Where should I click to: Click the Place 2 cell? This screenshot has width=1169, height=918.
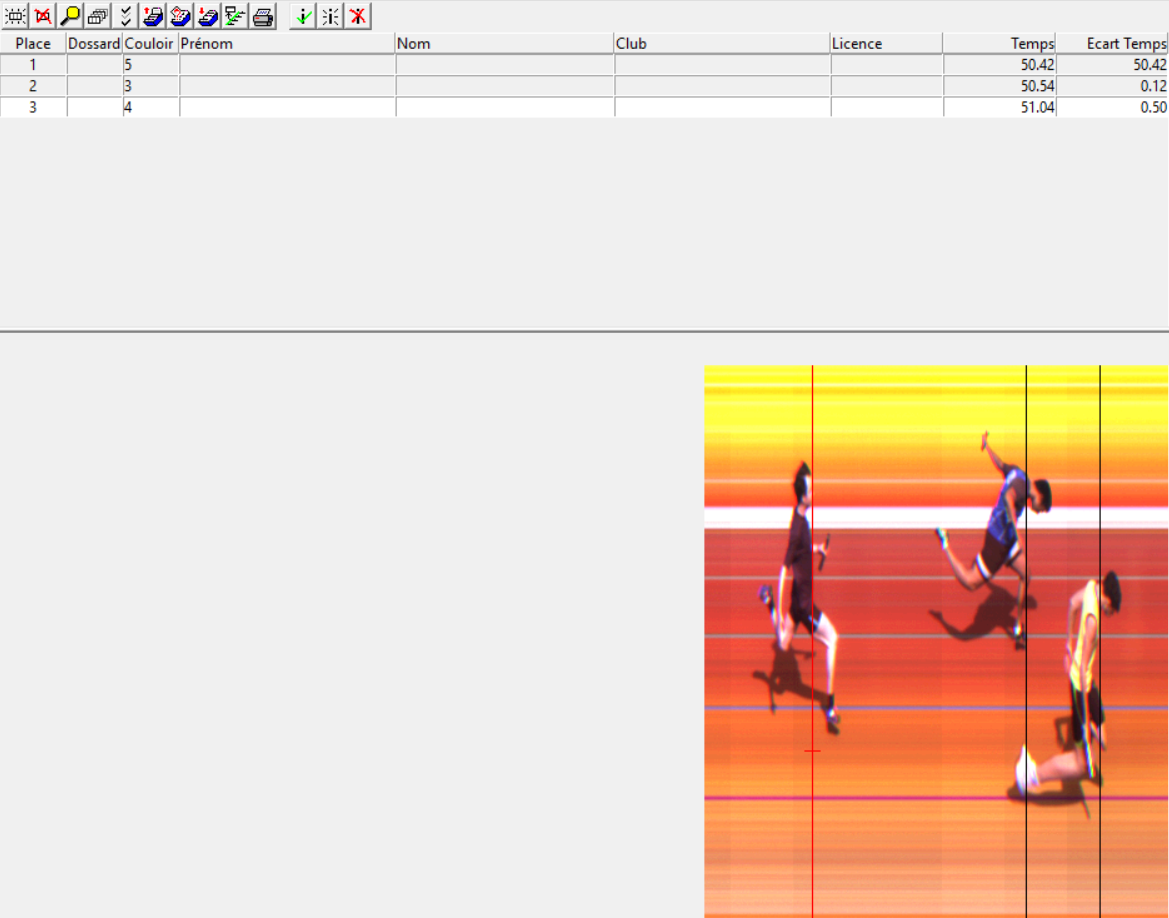[33, 86]
